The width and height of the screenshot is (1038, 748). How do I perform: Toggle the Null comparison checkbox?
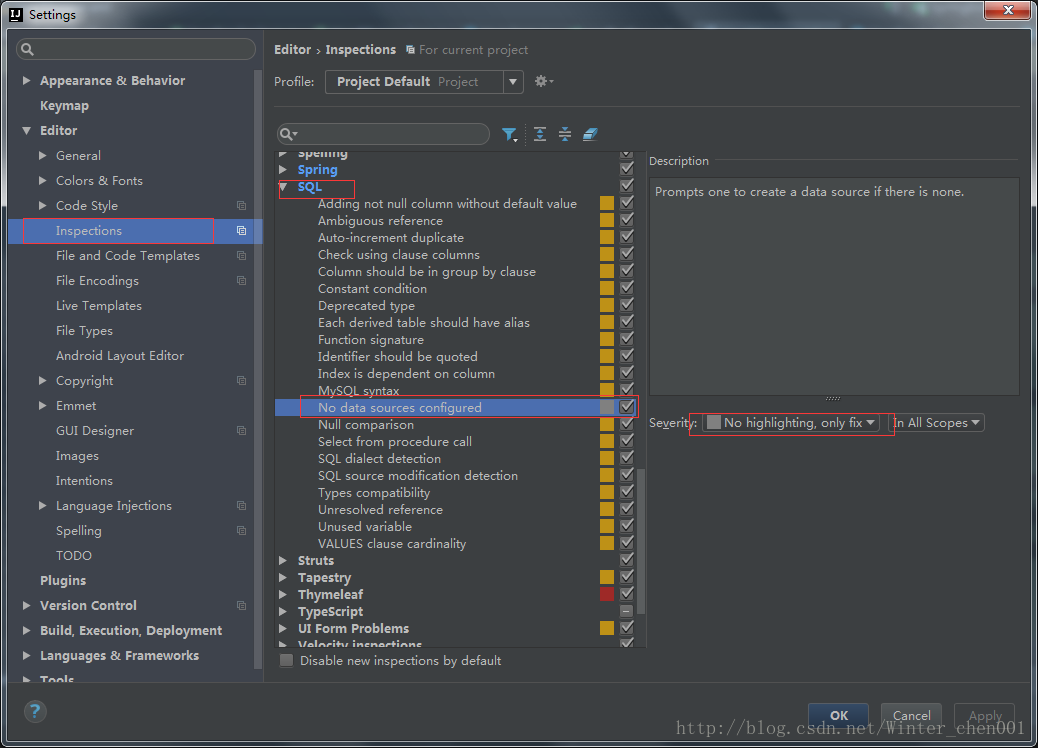[627, 424]
